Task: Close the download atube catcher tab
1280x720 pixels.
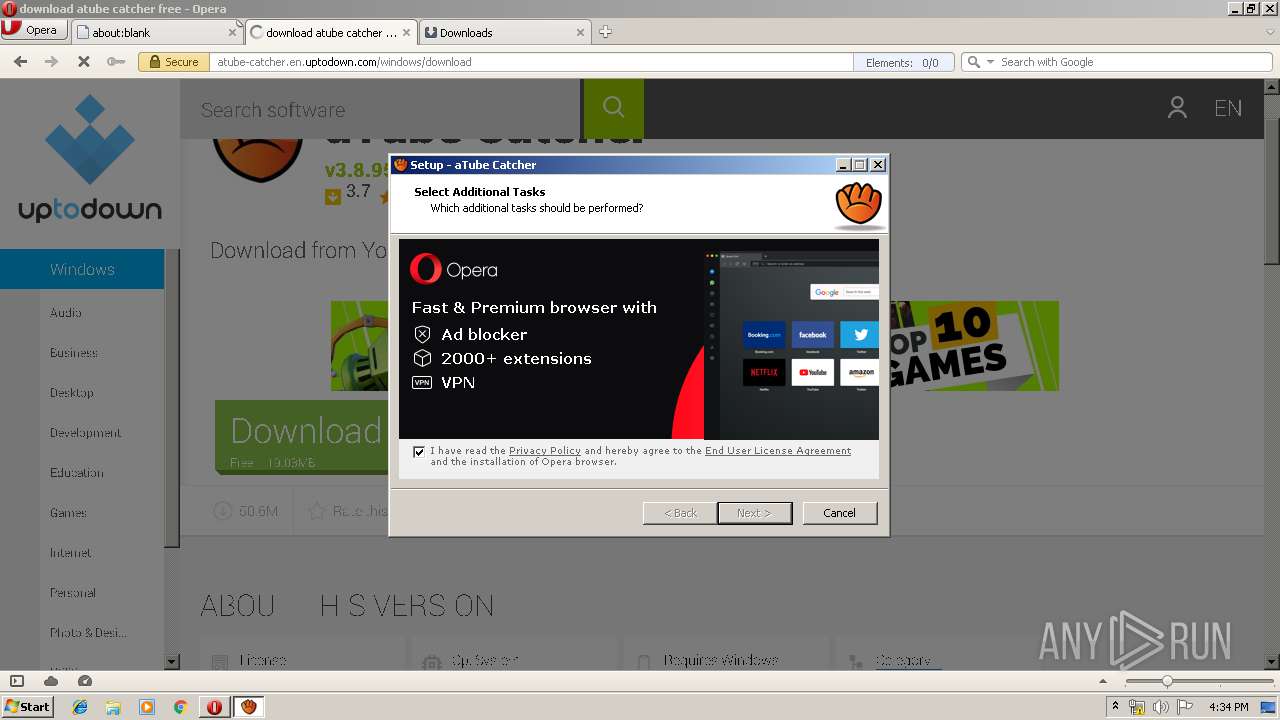Action: coord(406,33)
